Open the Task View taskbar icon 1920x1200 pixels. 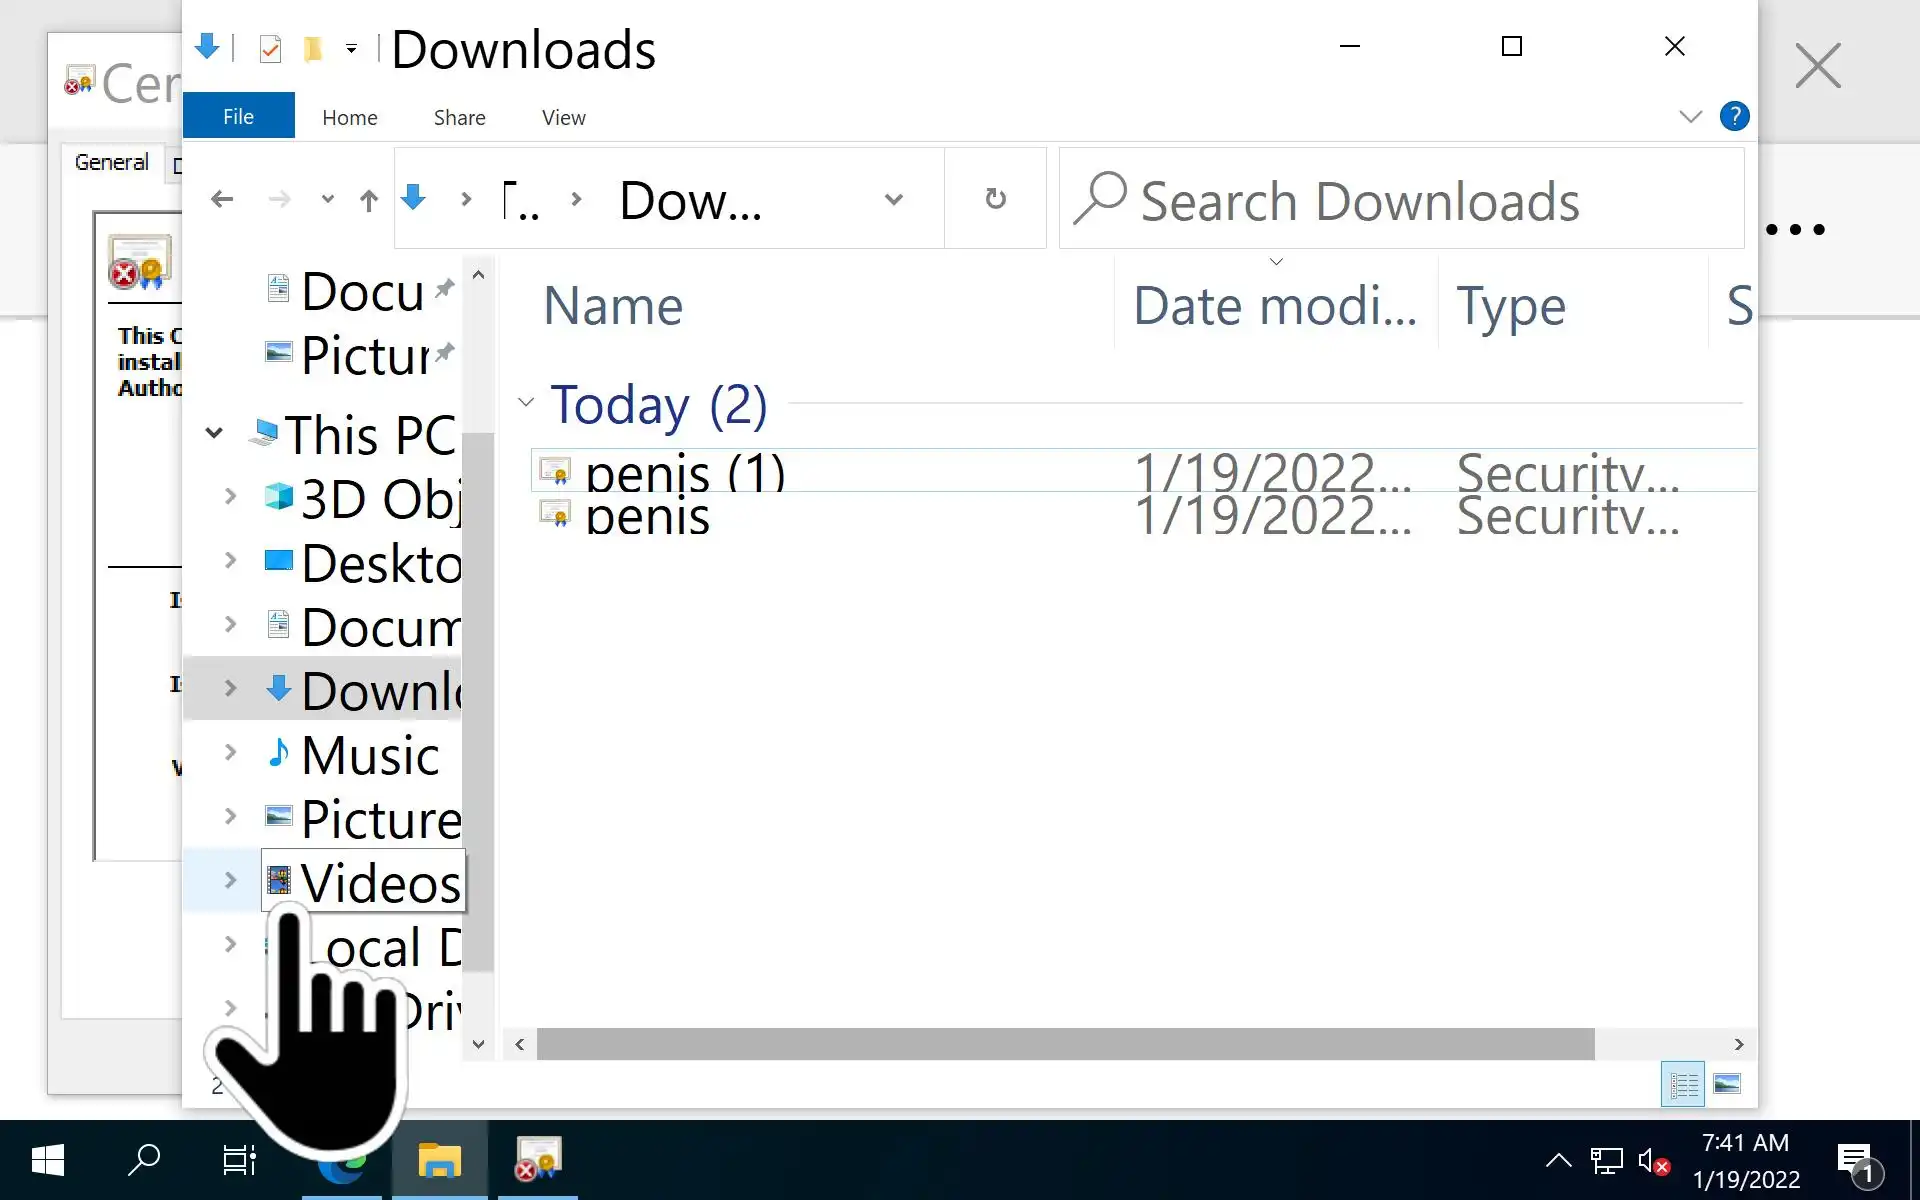pos(239,1160)
